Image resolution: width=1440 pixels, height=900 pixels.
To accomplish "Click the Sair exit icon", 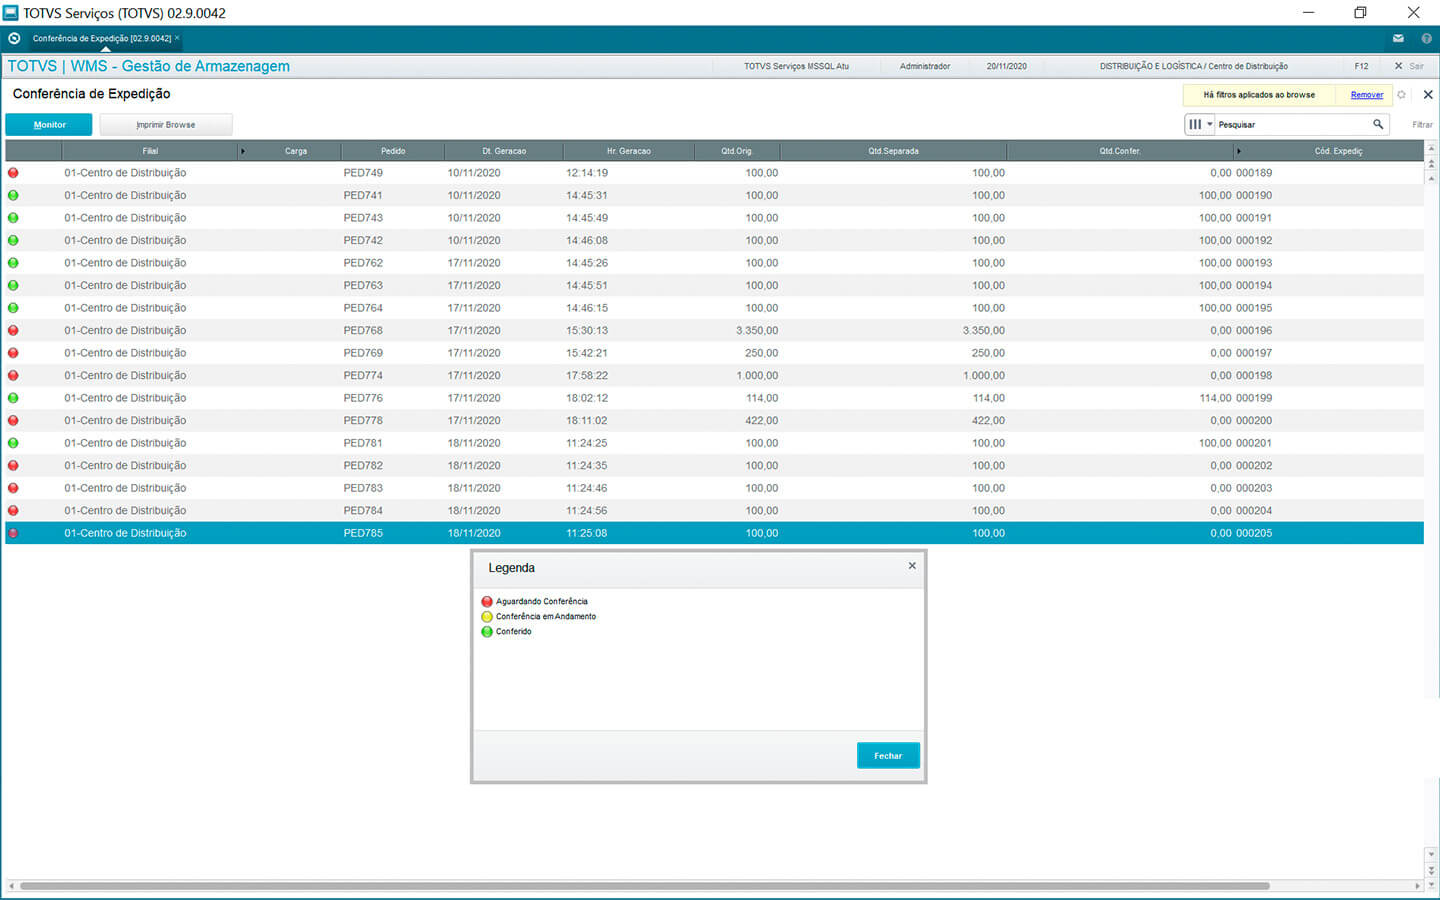I will pos(1399,66).
